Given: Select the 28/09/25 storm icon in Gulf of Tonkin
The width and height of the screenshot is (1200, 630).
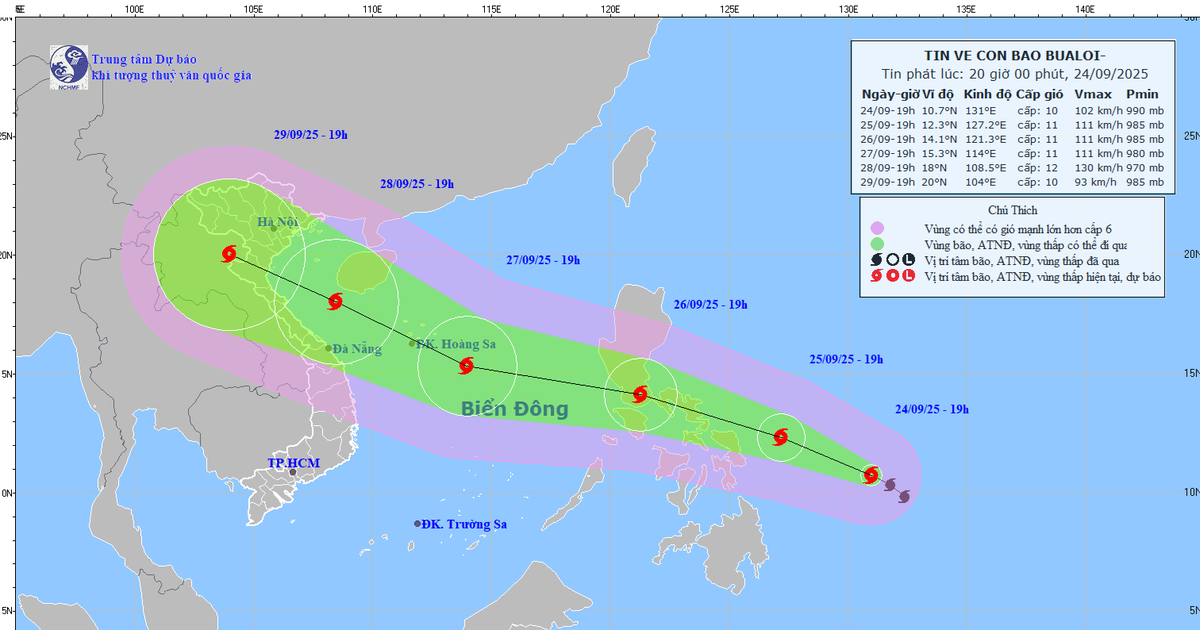Looking at the screenshot, I should 336,301.
